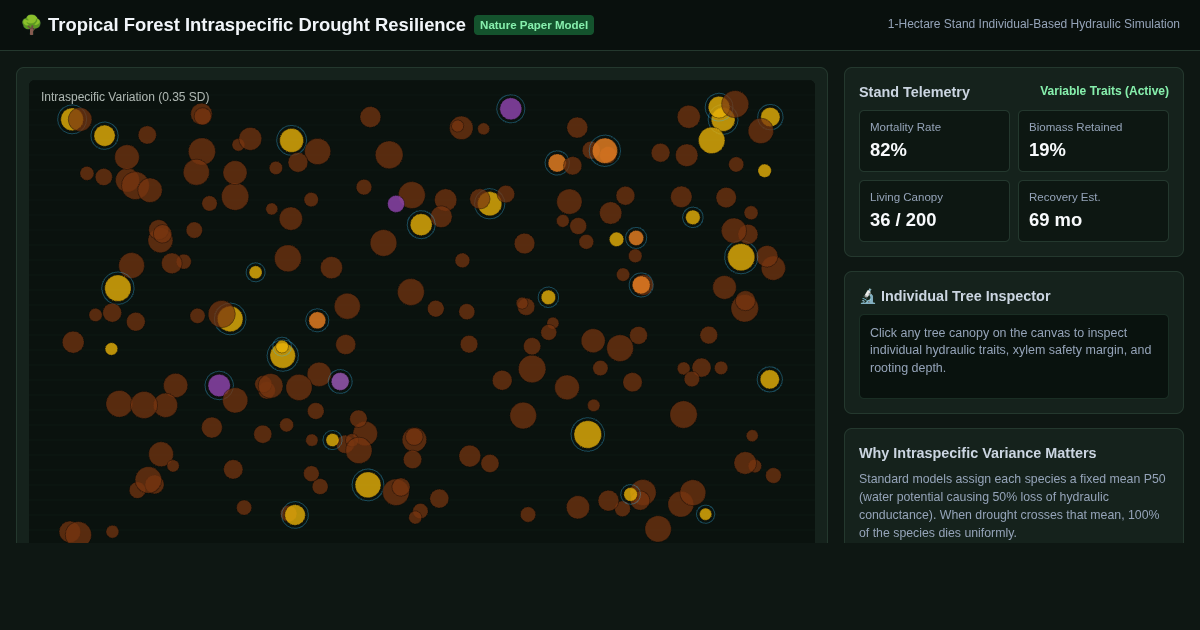Click the Nature Paper Model badge
1200x630 pixels.
(534, 25)
